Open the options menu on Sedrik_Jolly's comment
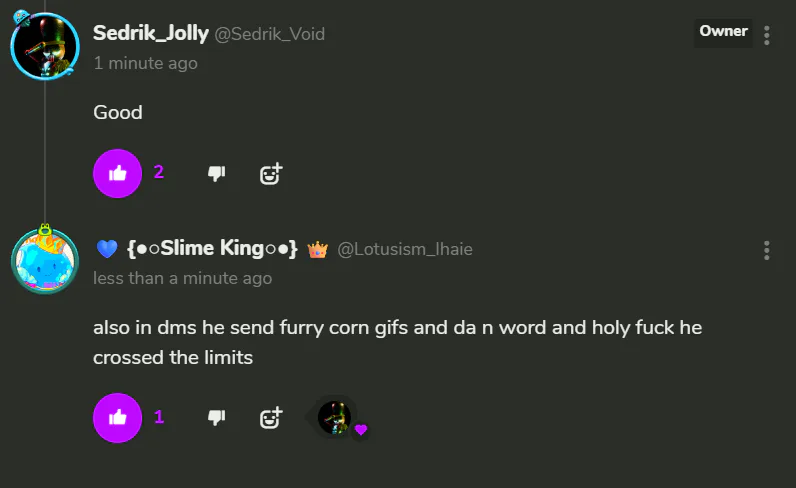The width and height of the screenshot is (796, 488). (767, 36)
